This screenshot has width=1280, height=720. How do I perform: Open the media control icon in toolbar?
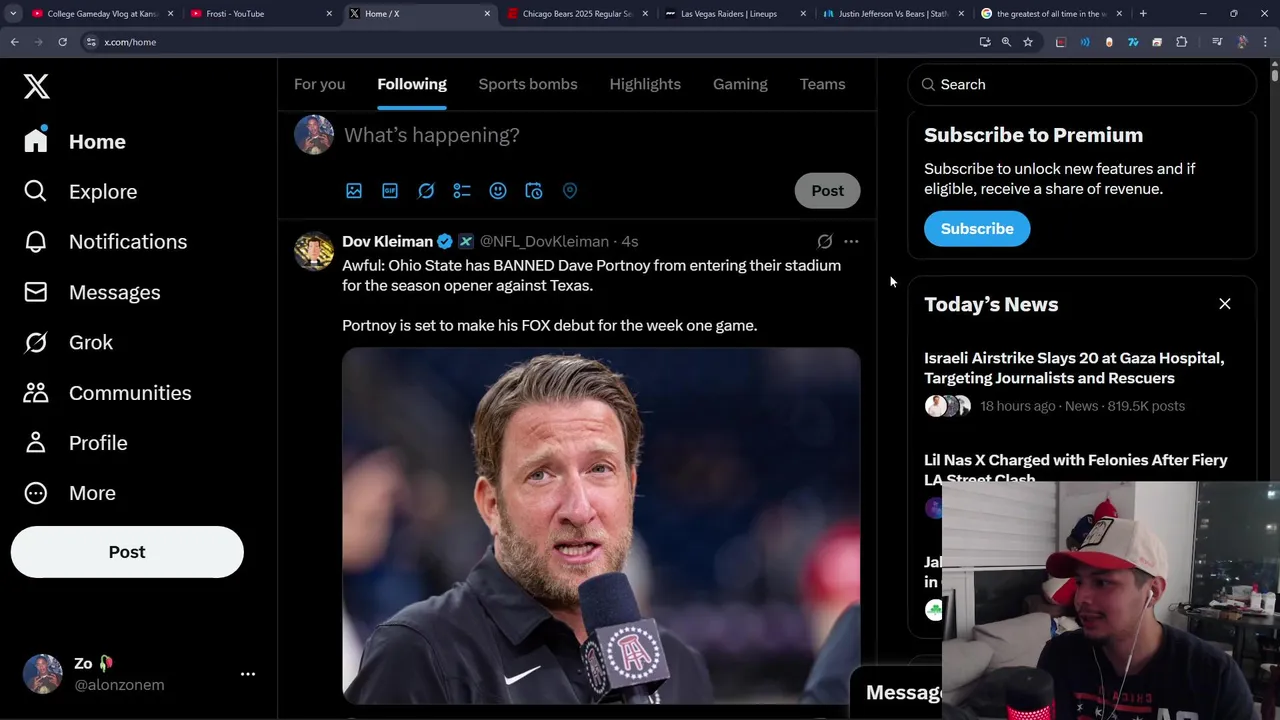point(1217,42)
